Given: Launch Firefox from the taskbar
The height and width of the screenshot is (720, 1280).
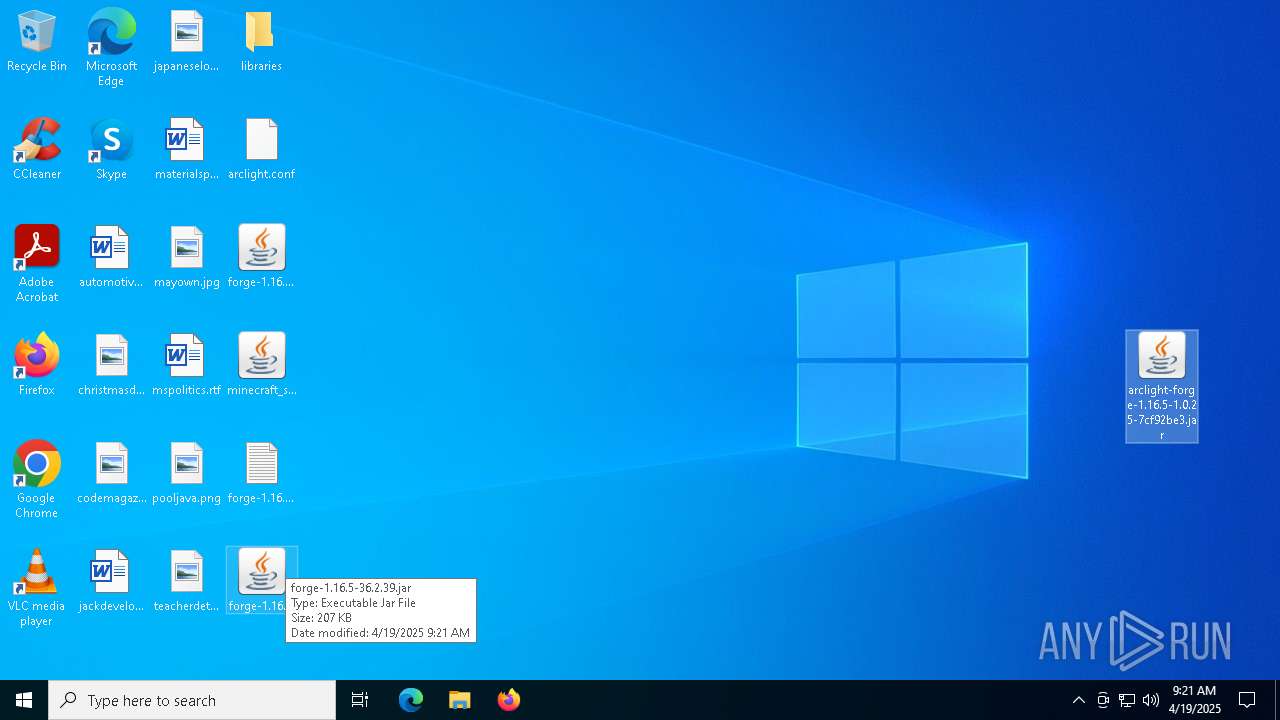Looking at the screenshot, I should (x=508, y=700).
